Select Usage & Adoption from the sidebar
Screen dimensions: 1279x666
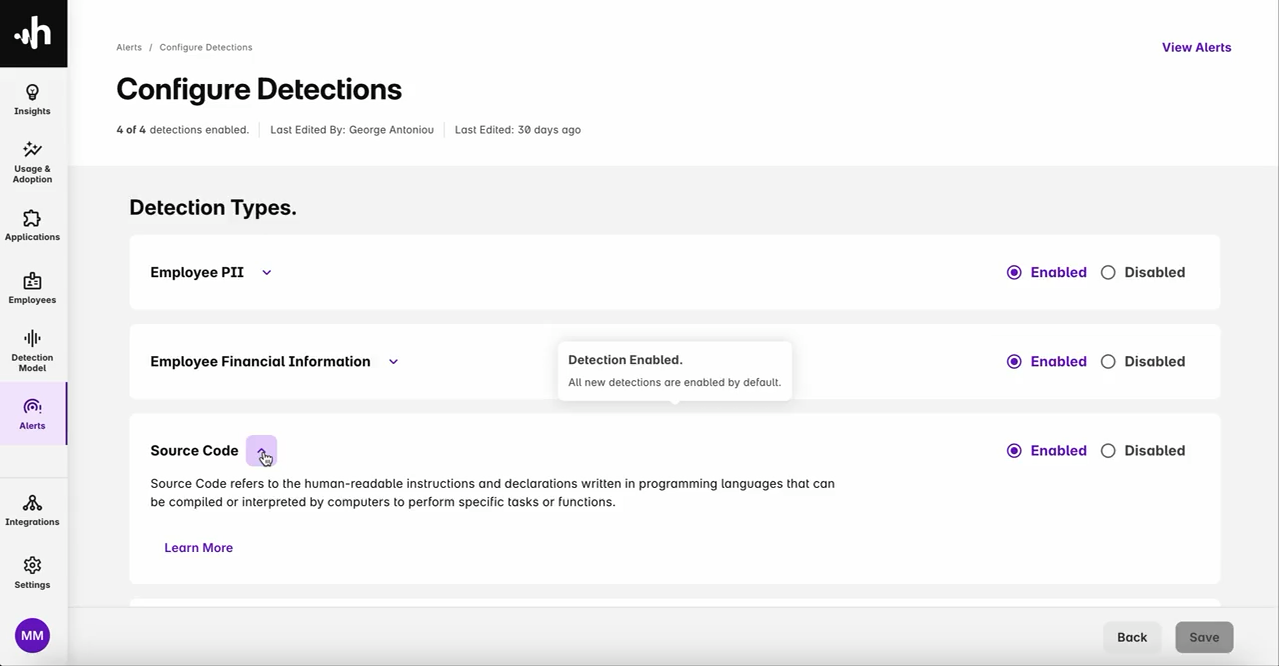click(x=32, y=160)
